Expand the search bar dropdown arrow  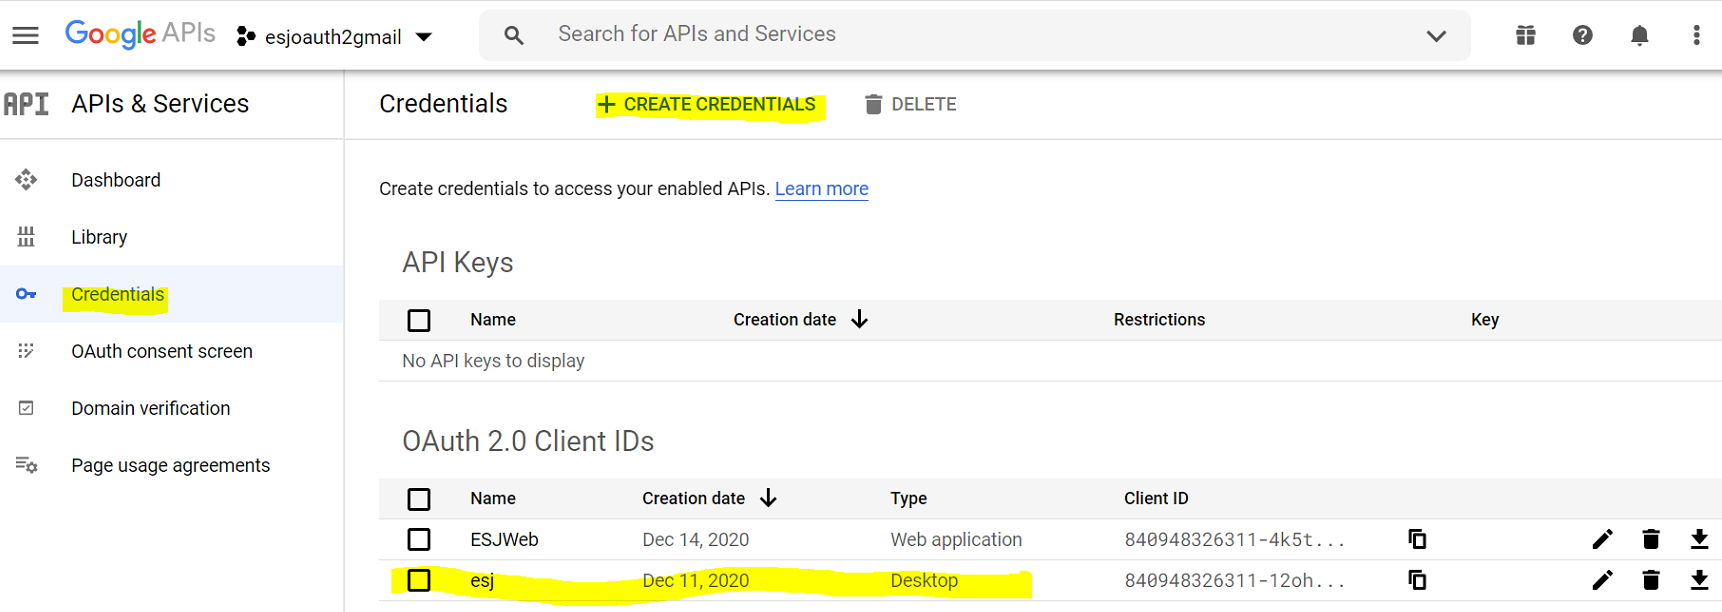(x=1436, y=36)
